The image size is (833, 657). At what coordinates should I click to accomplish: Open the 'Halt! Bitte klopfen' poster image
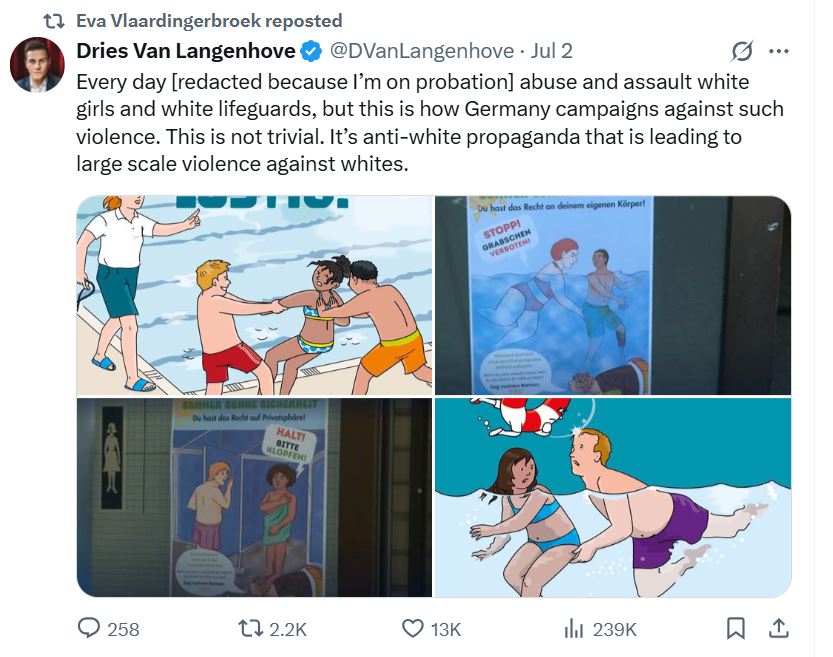click(x=254, y=497)
